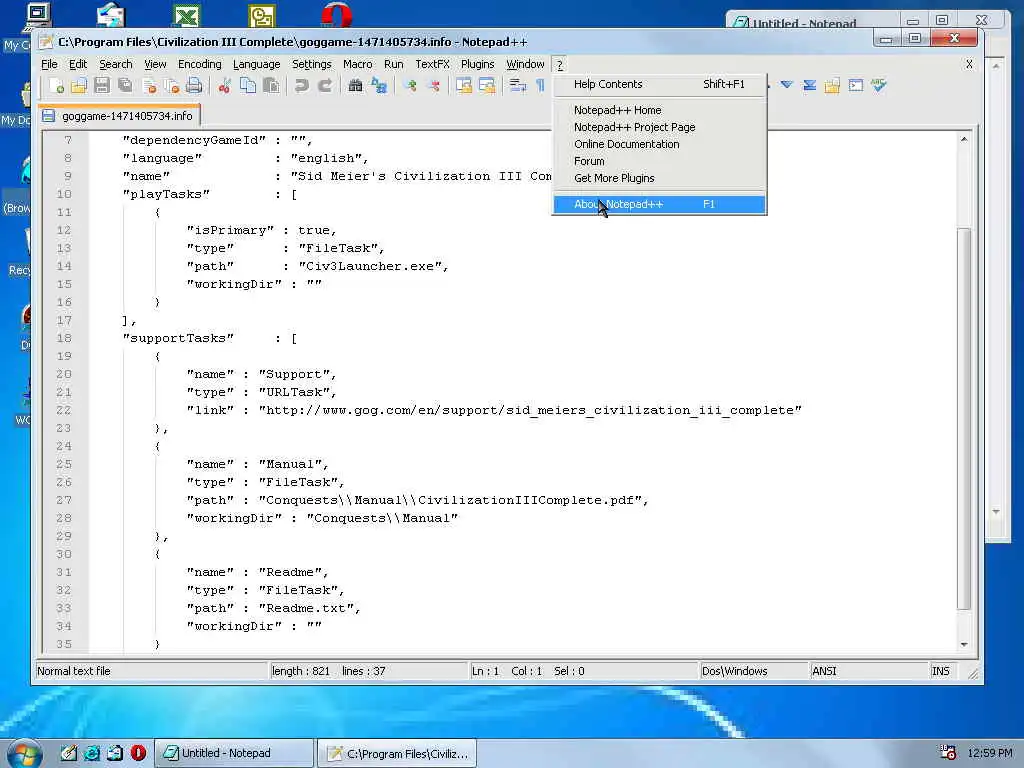
Task: Click the Redo arrow icon
Action: pos(325,86)
